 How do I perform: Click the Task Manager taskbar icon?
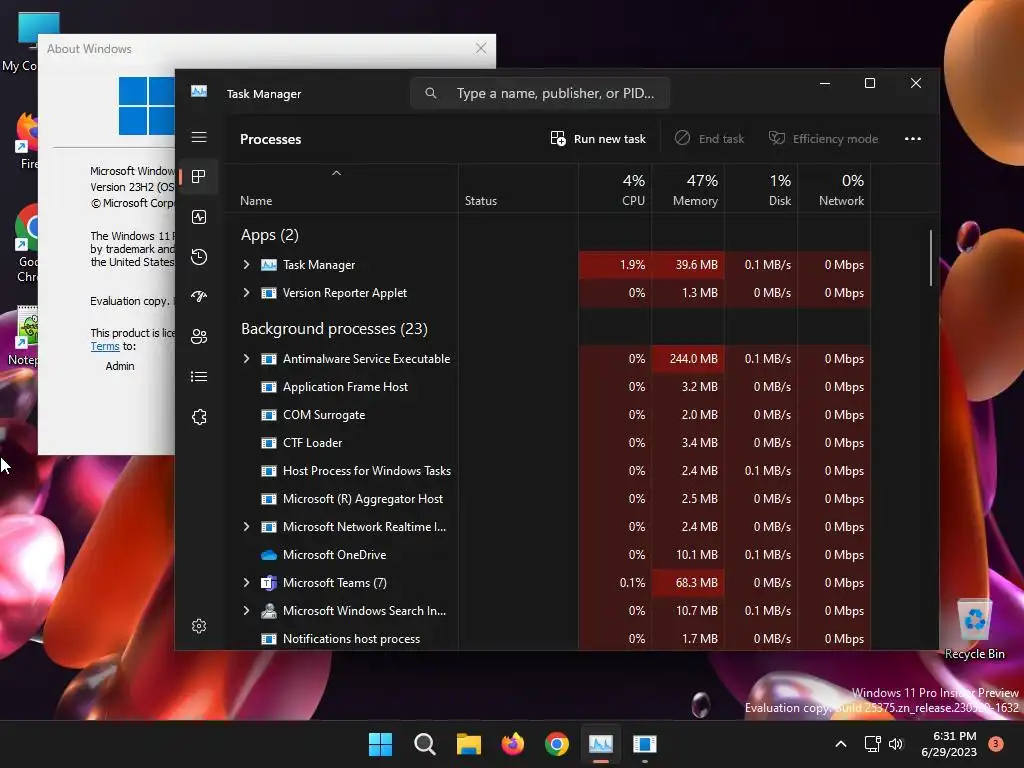[x=601, y=744]
